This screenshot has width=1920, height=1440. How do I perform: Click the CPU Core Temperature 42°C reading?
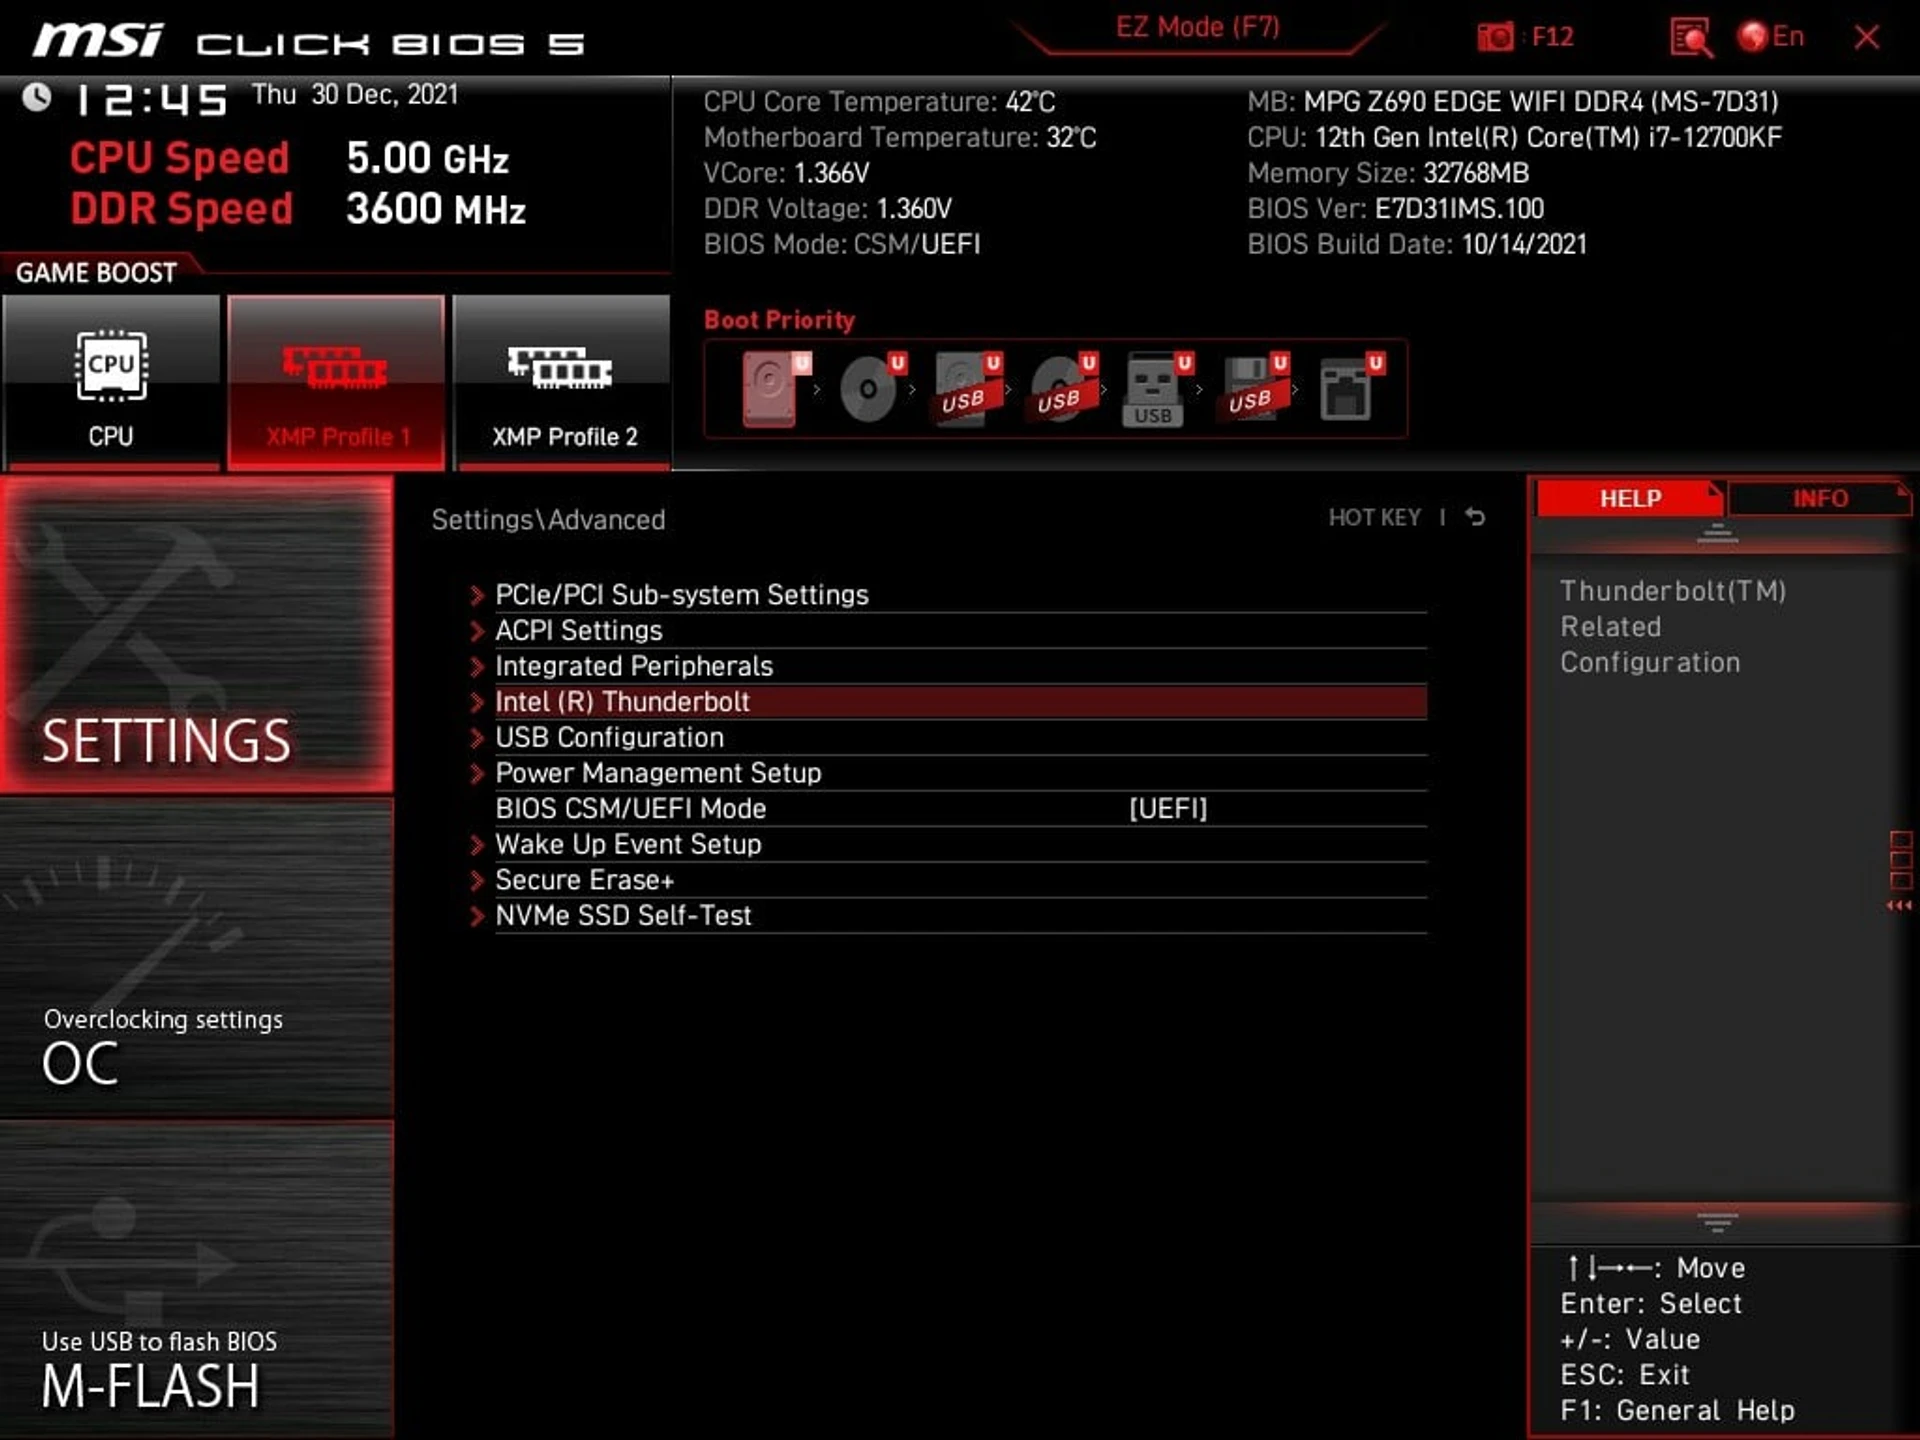tap(879, 102)
